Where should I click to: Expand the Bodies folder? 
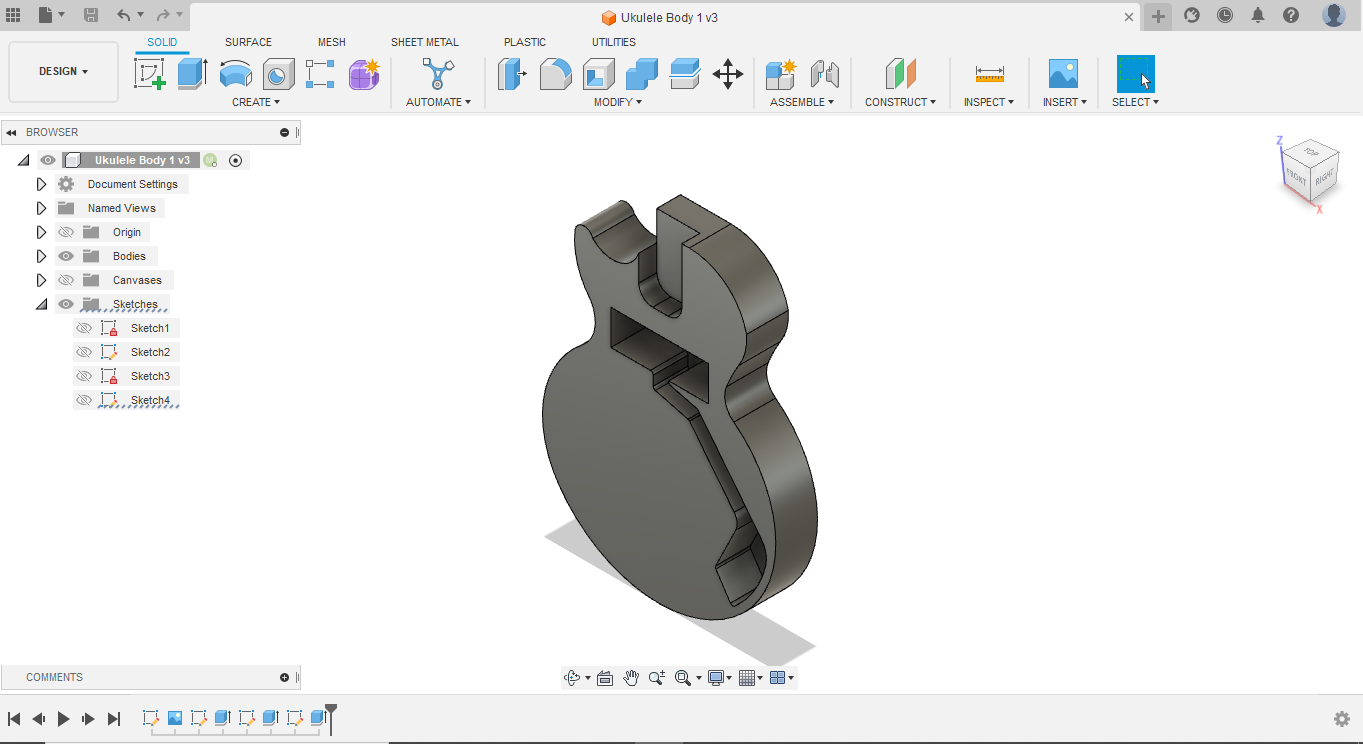click(x=41, y=256)
